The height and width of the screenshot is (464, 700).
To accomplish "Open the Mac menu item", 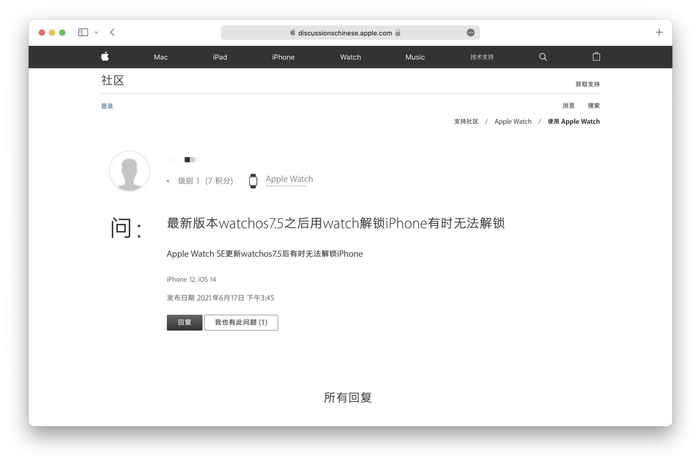I will [x=161, y=57].
